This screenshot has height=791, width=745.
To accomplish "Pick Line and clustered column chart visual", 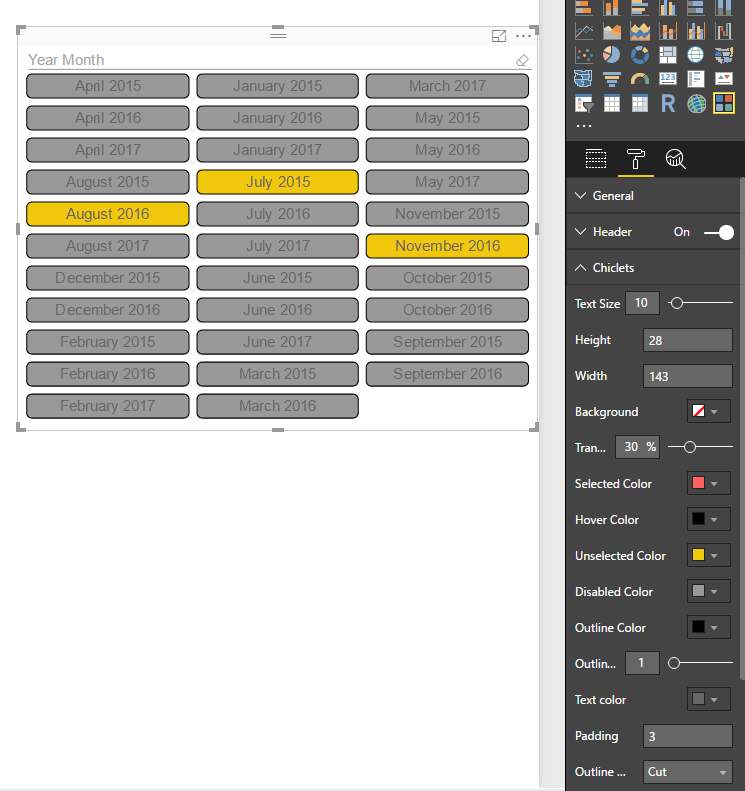I will point(696,32).
